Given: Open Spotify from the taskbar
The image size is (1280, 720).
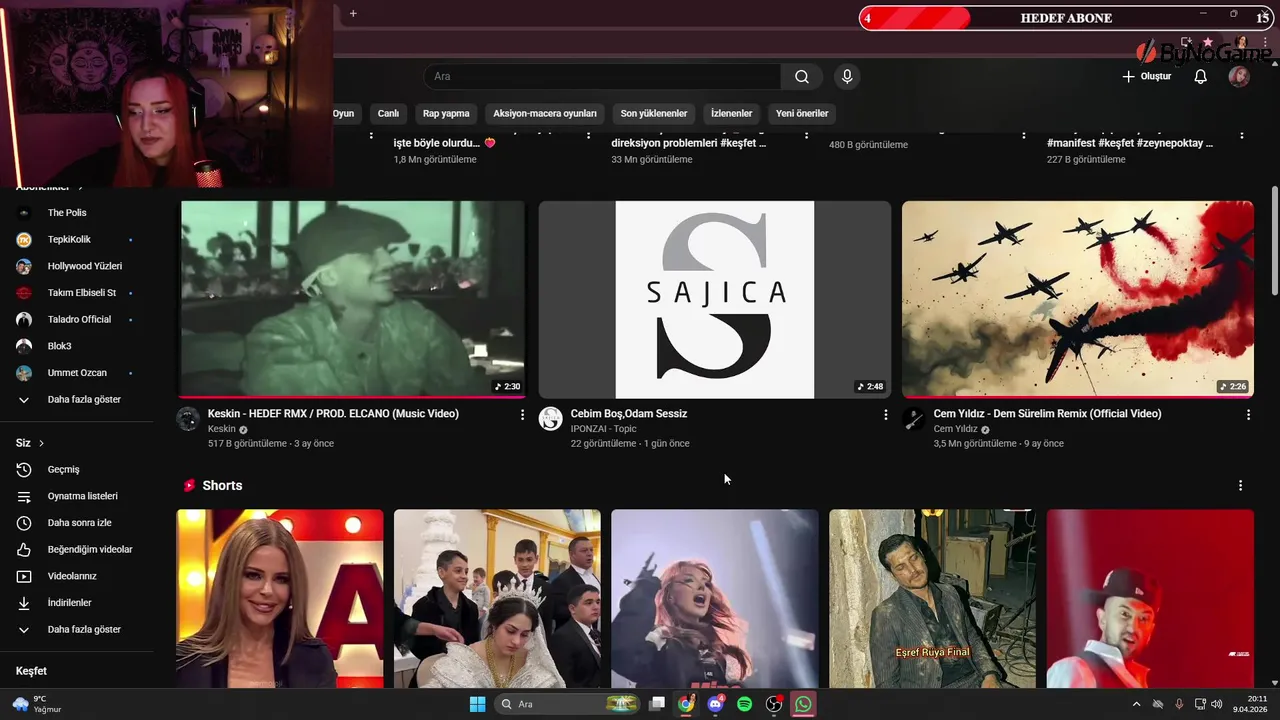Looking at the screenshot, I should click(744, 704).
